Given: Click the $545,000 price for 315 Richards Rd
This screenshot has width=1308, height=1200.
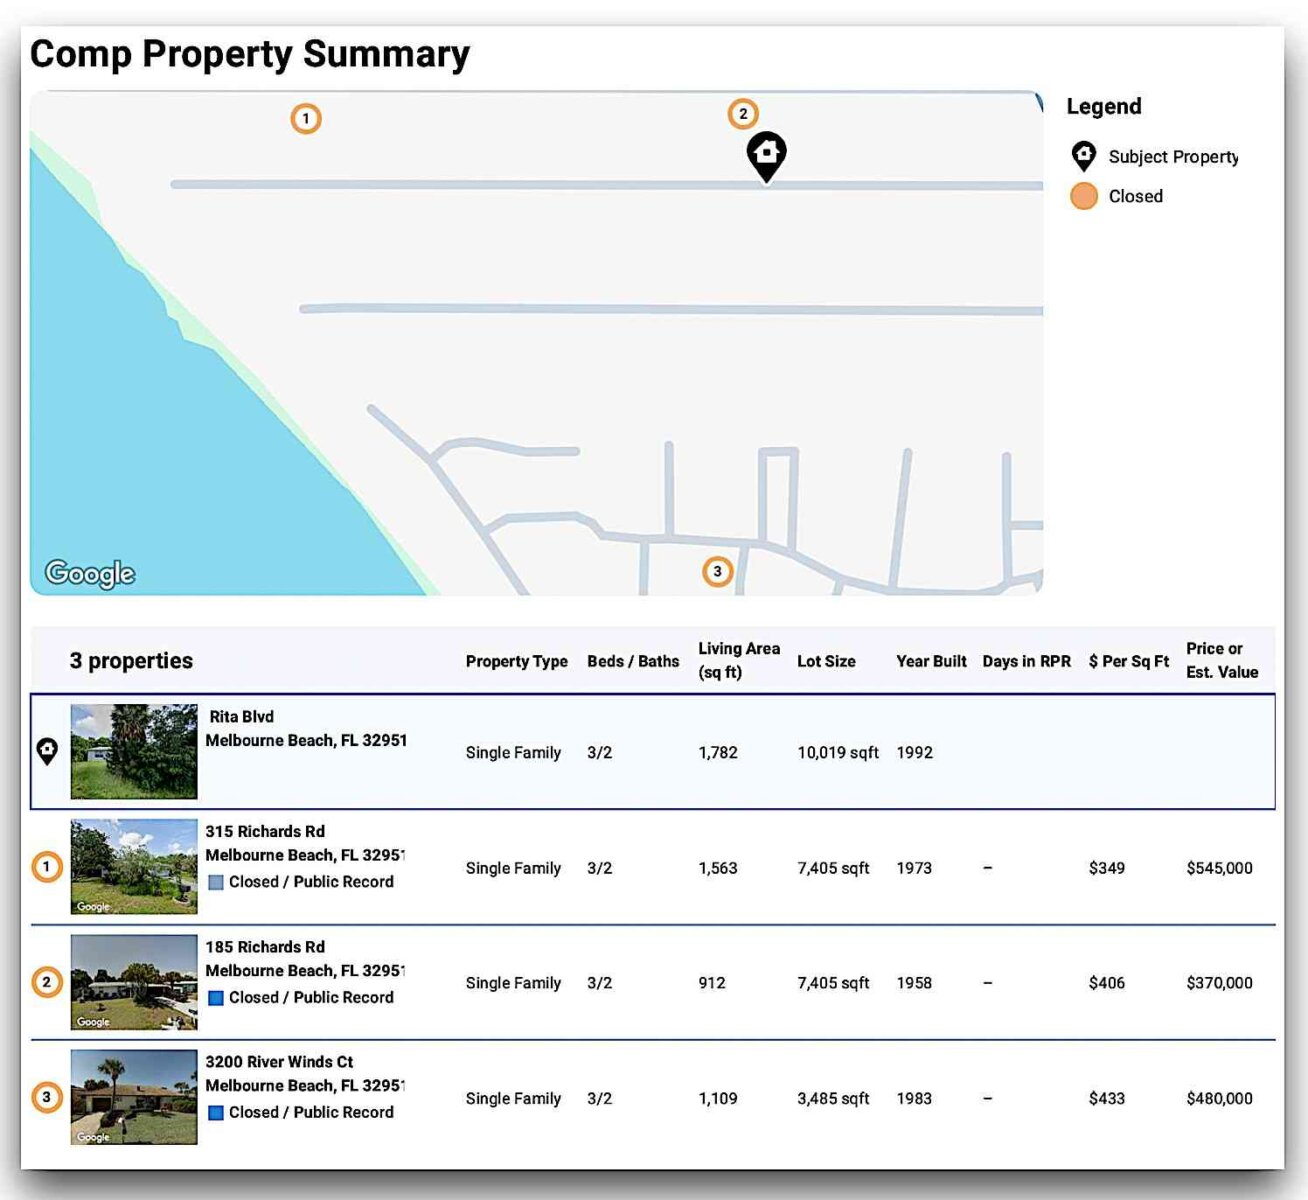Looking at the screenshot, I should [x=1219, y=868].
